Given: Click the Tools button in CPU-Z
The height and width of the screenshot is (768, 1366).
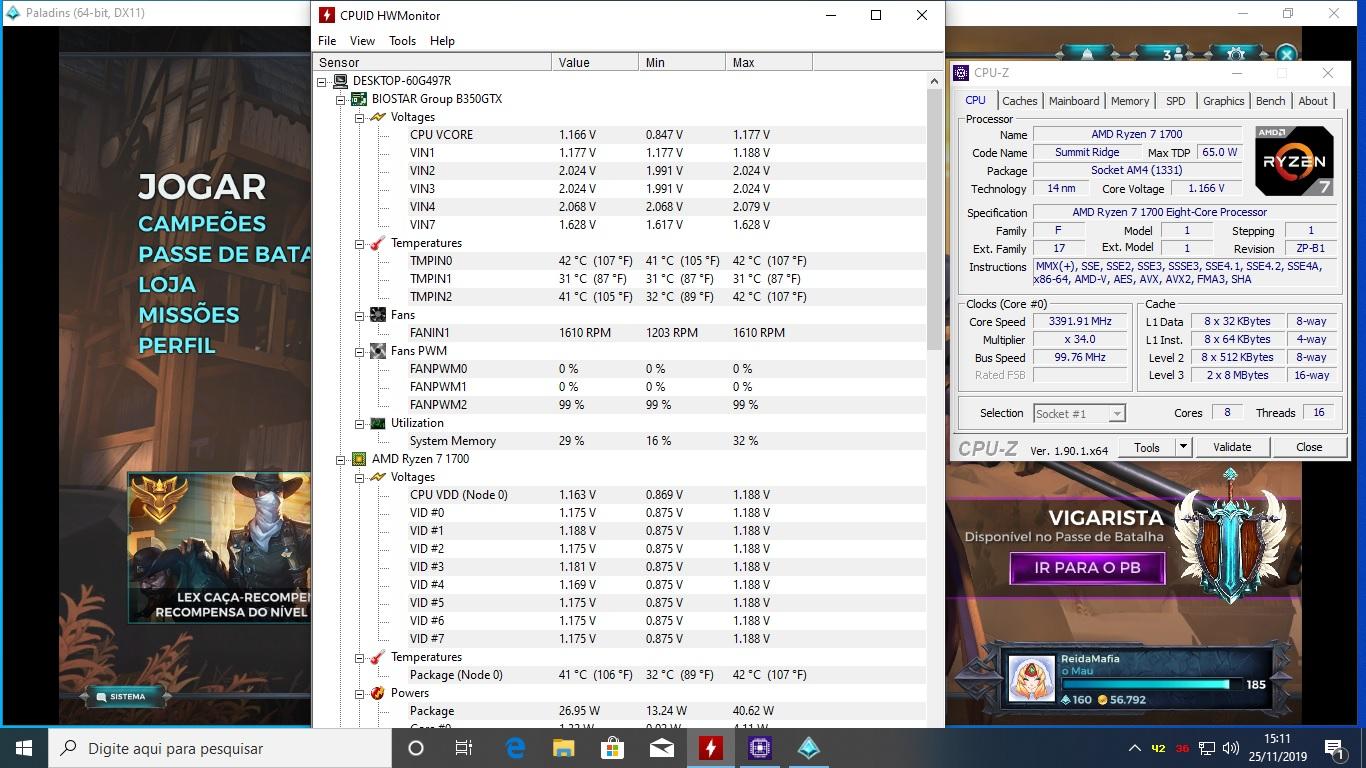Looking at the screenshot, I should (x=1147, y=447).
